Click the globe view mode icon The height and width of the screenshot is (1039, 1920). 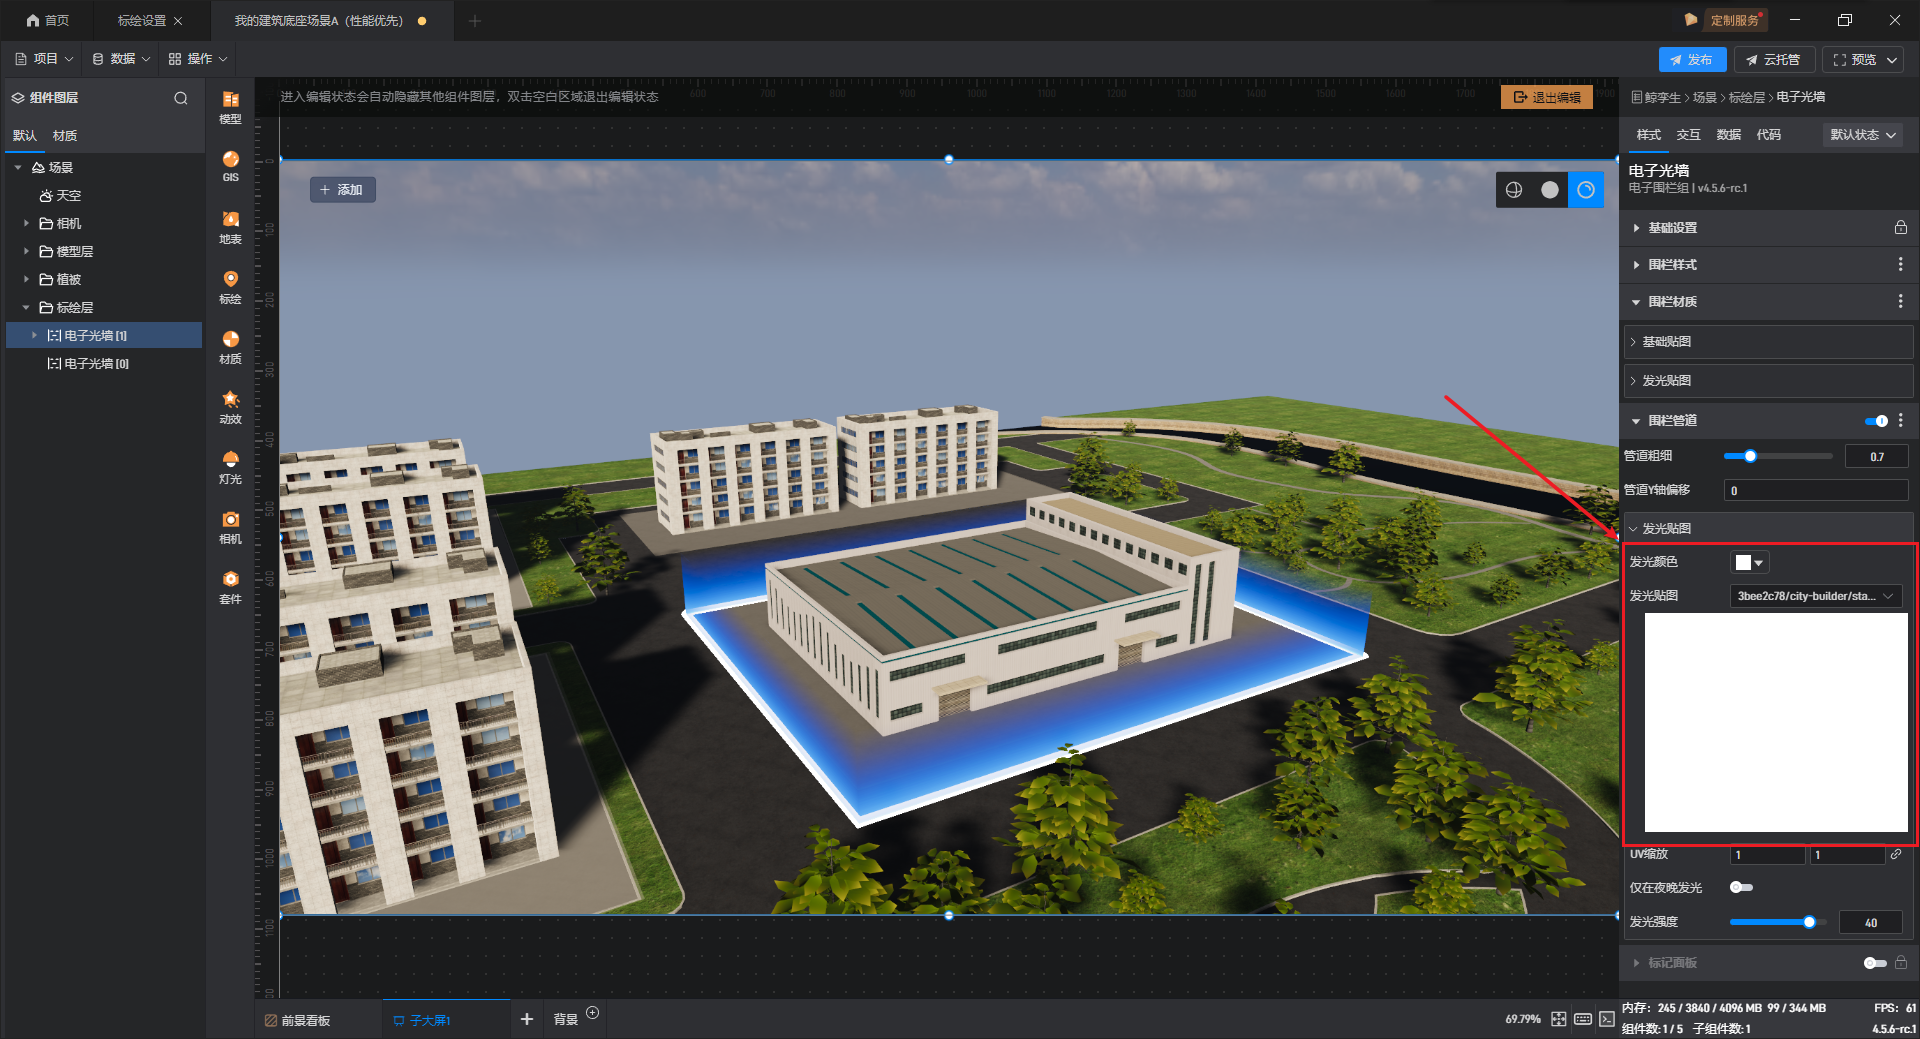click(x=1514, y=190)
